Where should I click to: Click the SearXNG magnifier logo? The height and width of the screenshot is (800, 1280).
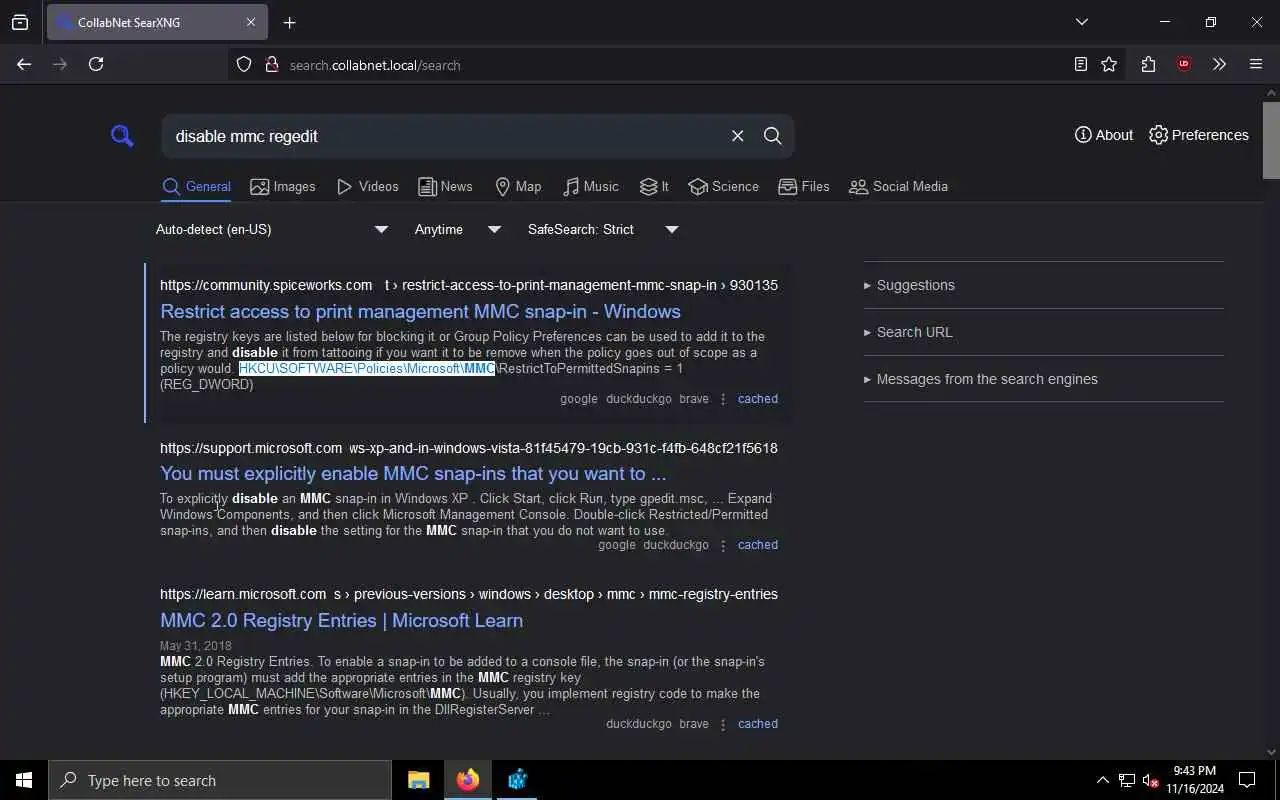click(122, 136)
